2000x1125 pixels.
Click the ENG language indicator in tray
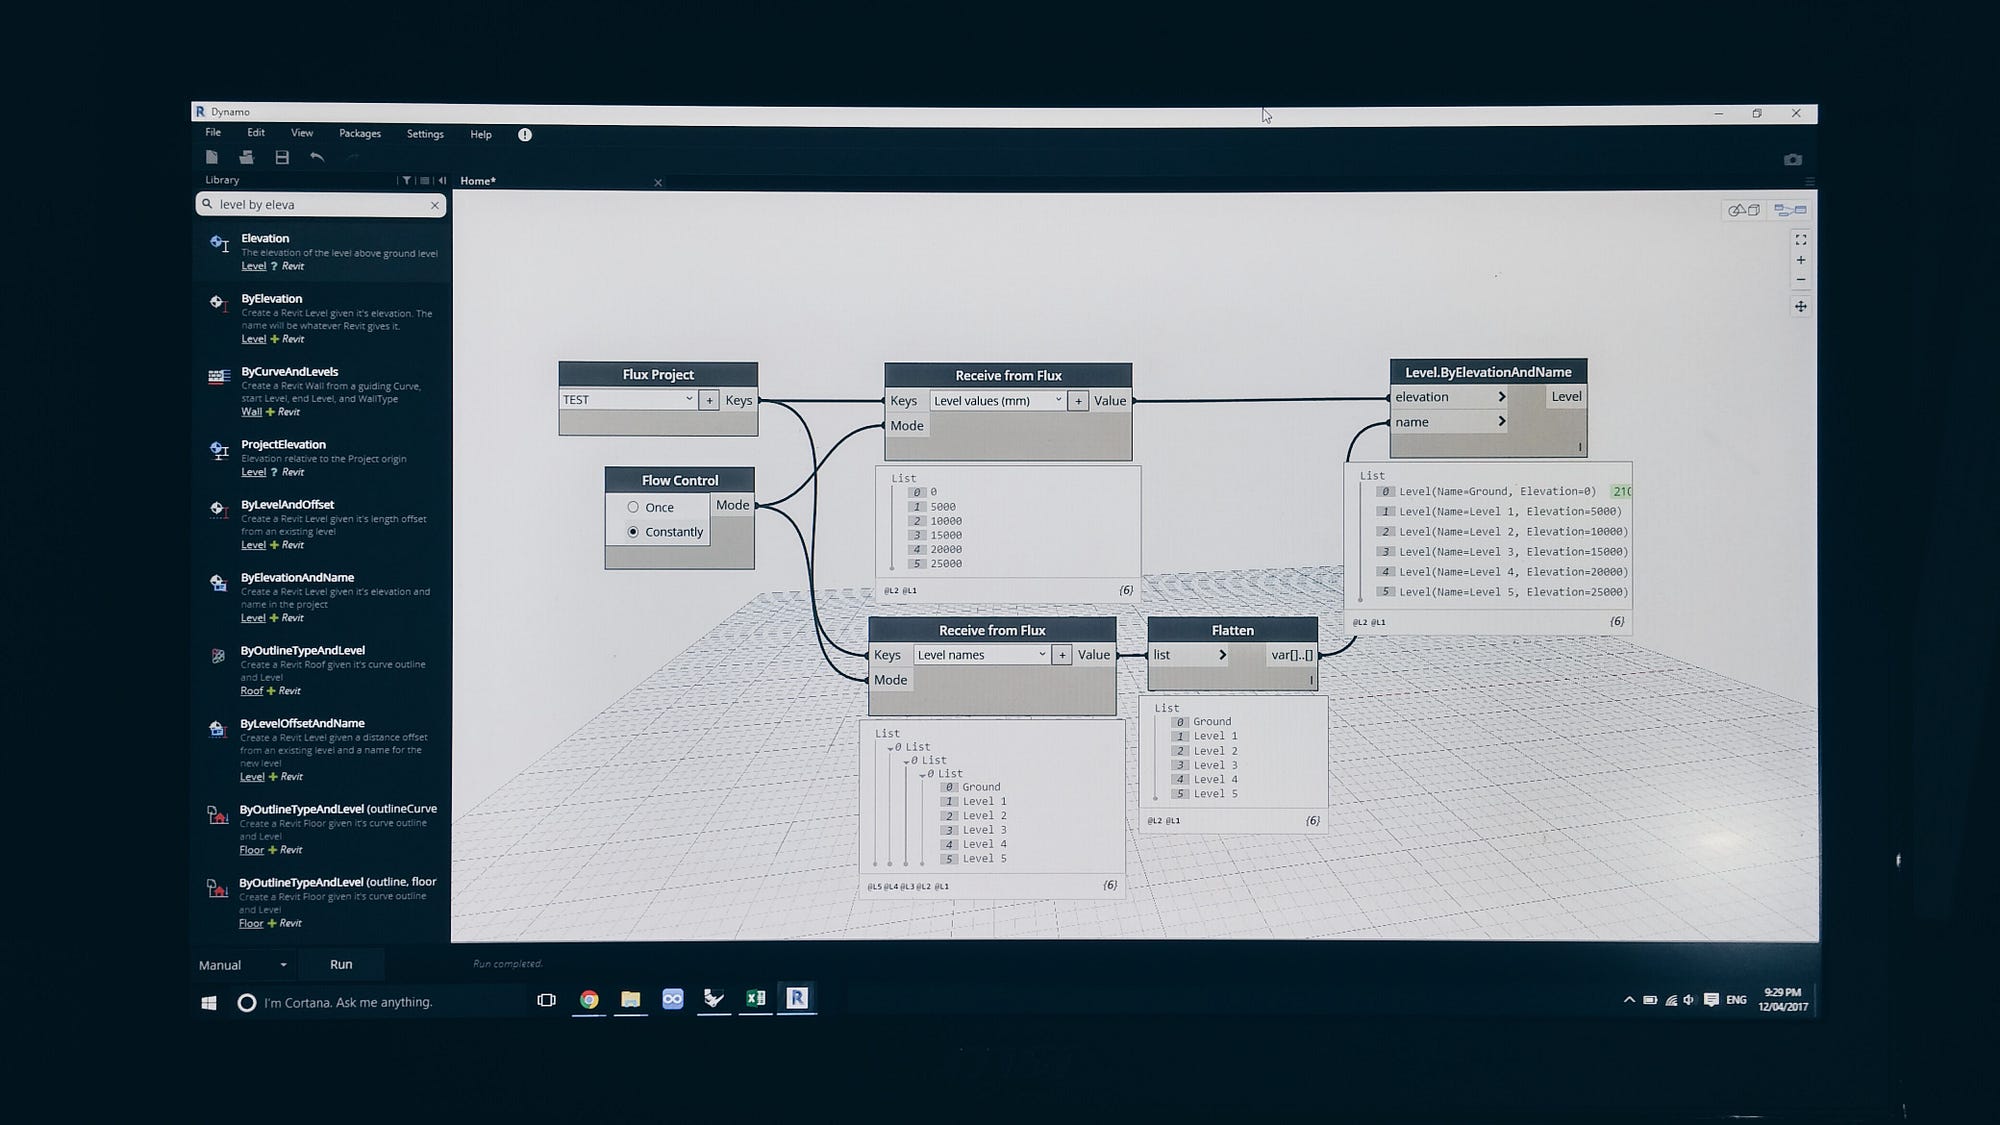(1736, 1000)
